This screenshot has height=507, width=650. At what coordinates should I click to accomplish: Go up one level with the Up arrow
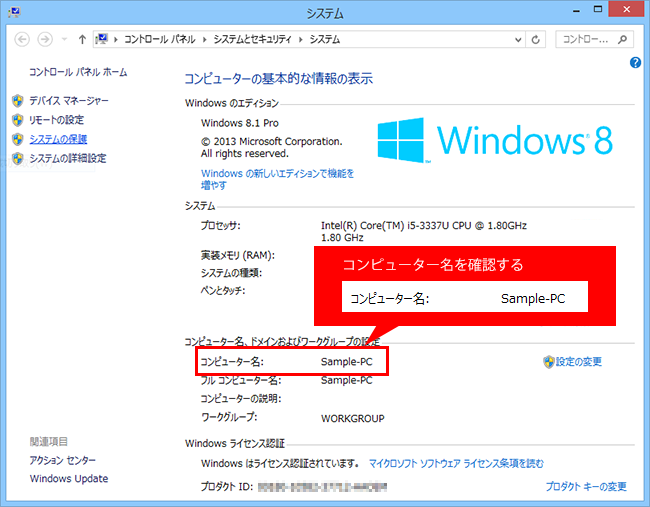[82, 39]
